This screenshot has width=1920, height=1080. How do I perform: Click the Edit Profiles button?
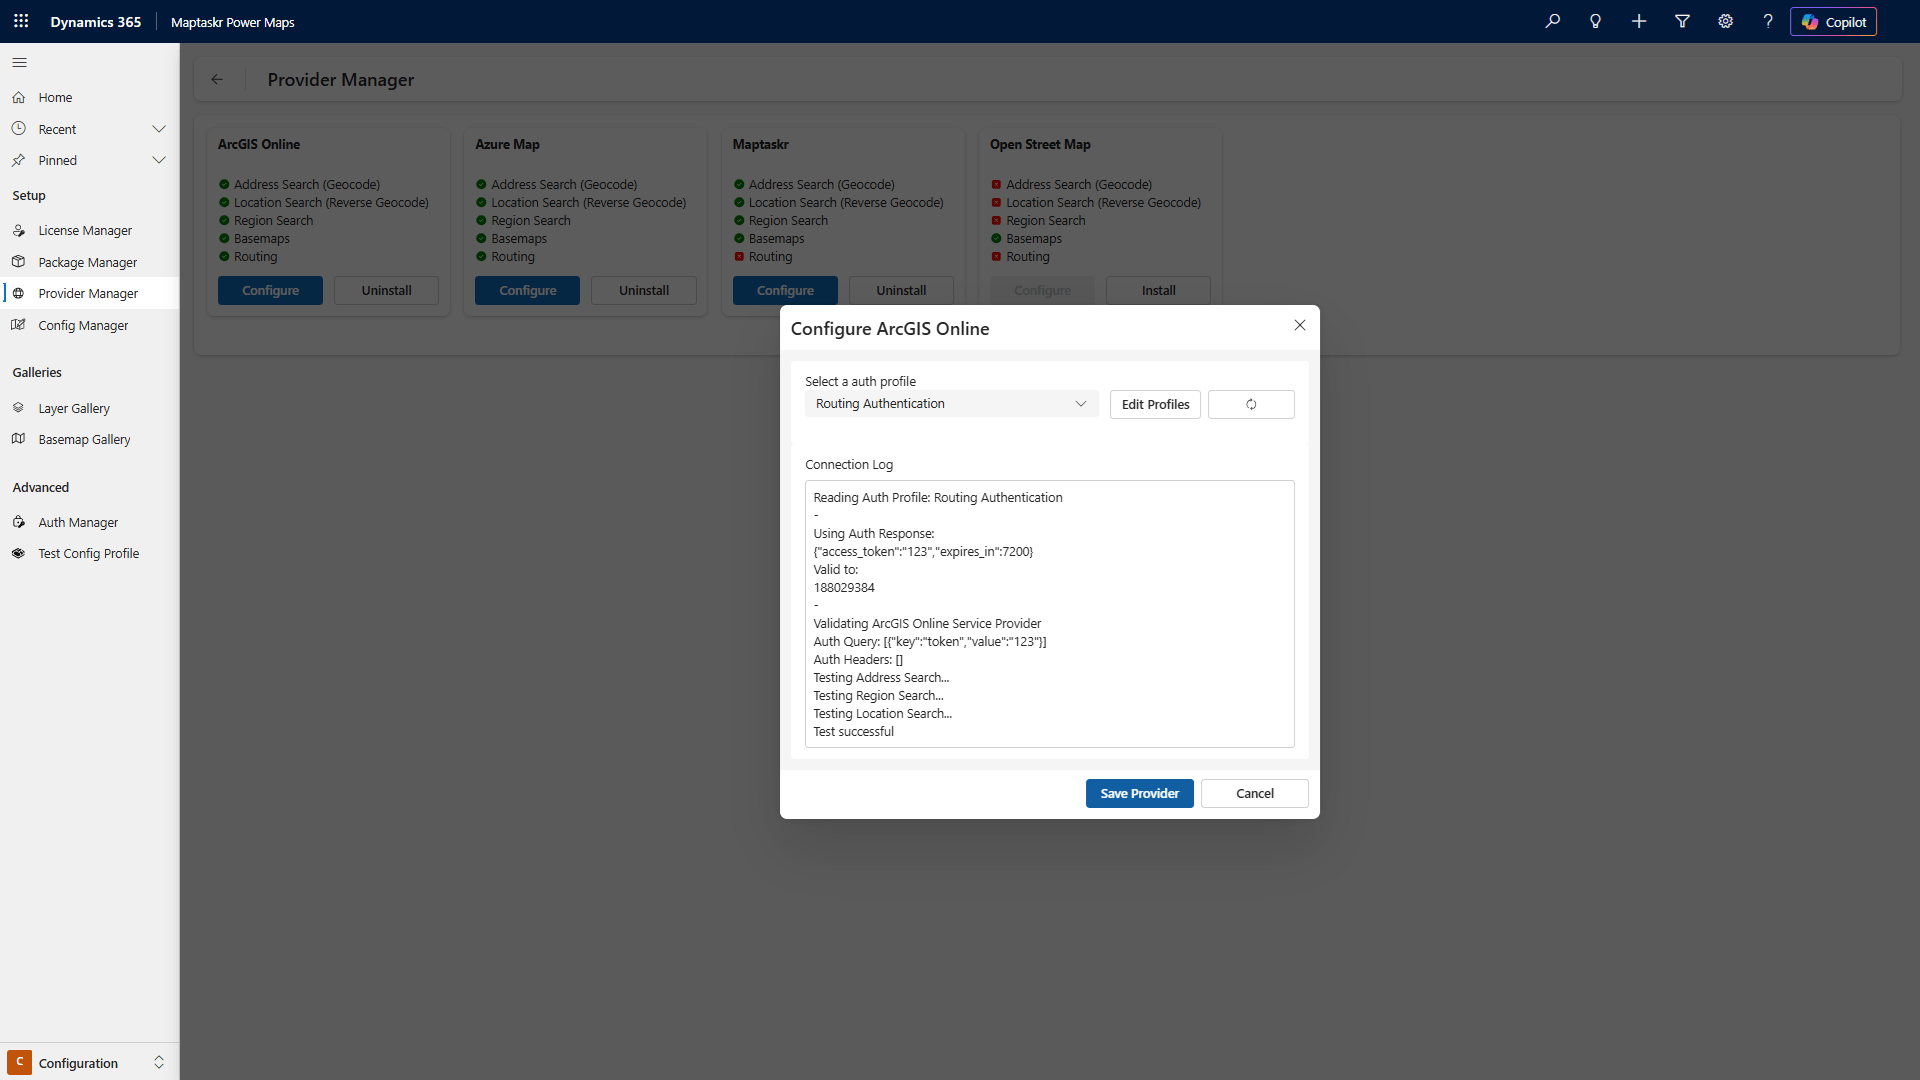1155,404
